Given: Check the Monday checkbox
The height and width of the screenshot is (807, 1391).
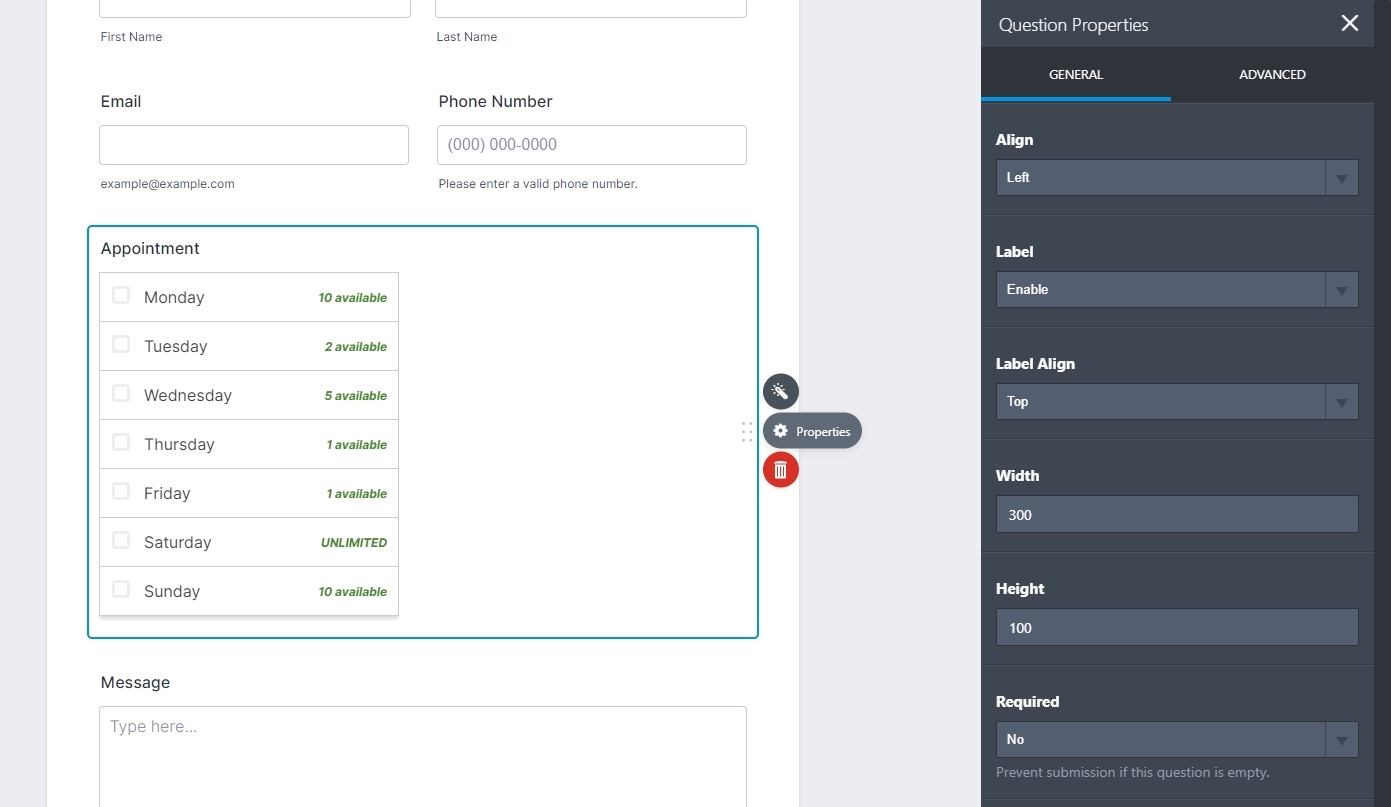Looking at the screenshot, I should 121,296.
